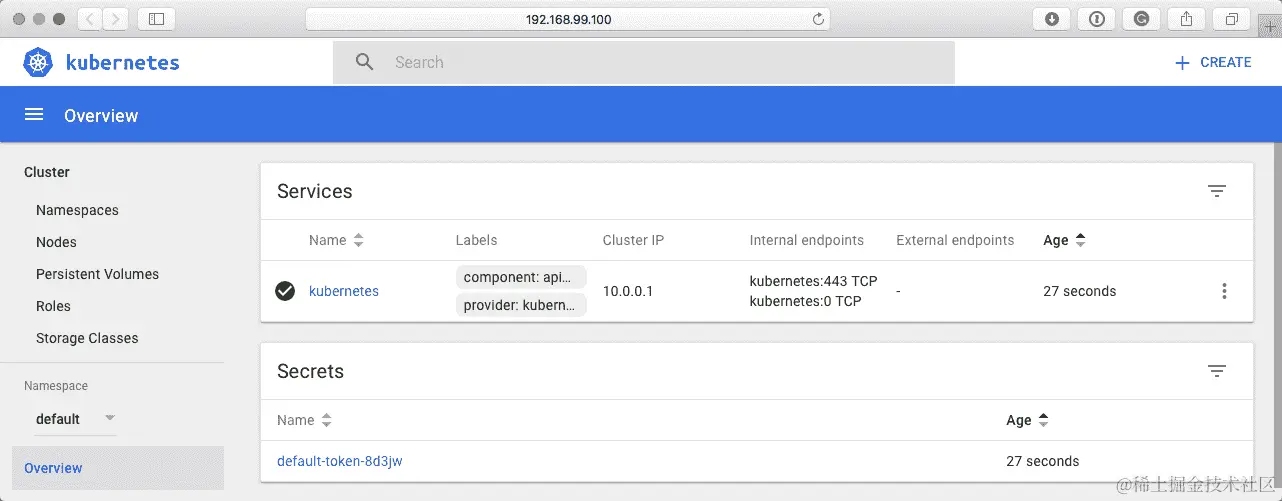This screenshot has width=1282, height=501.
Task: Go back with Safari back arrow
Action: point(90,18)
